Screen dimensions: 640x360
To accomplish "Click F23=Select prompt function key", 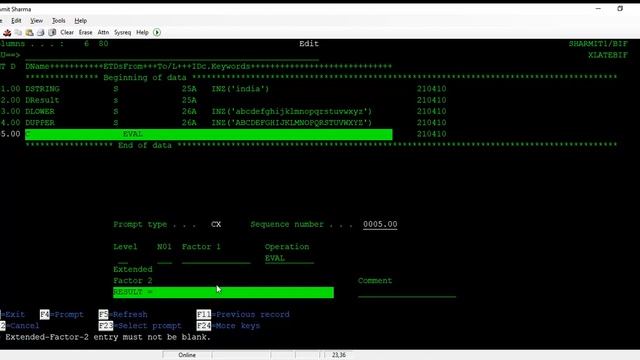I will pyautogui.click(x=140, y=326).
